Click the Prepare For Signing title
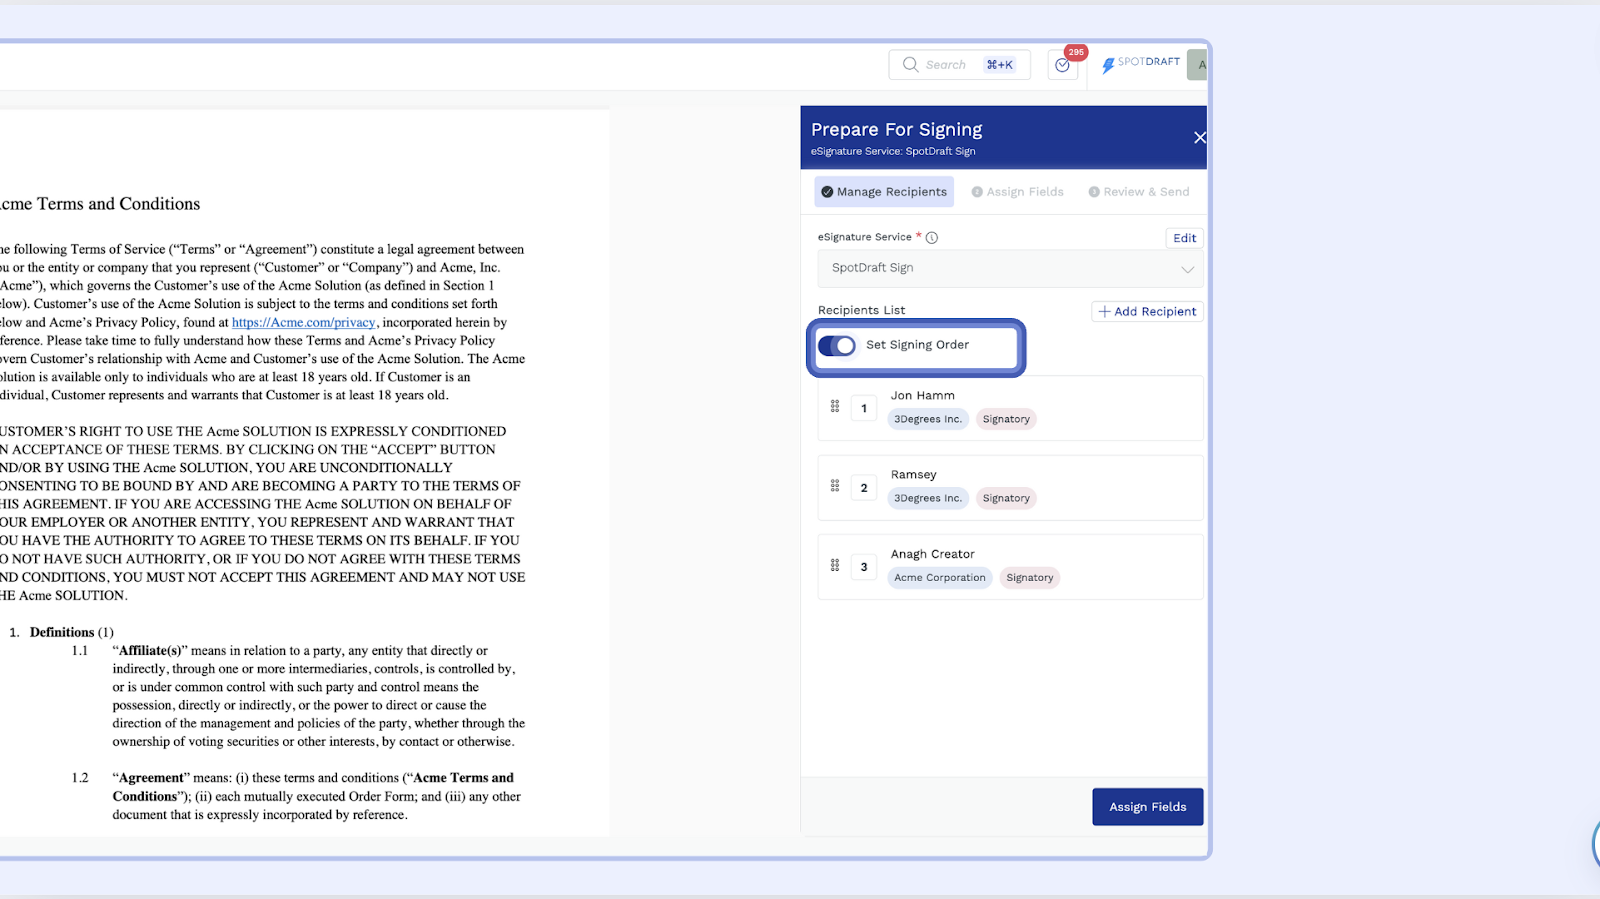This screenshot has height=899, width=1600. [897, 130]
